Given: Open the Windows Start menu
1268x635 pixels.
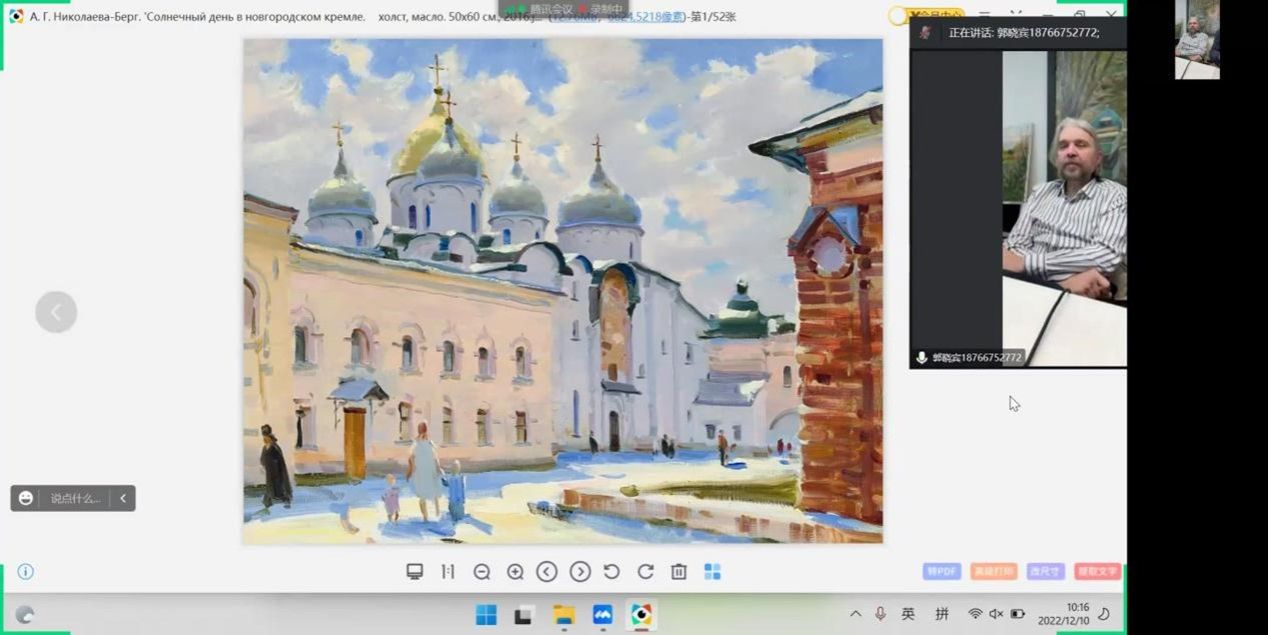Looking at the screenshot, I should click(x=486, y=614).
